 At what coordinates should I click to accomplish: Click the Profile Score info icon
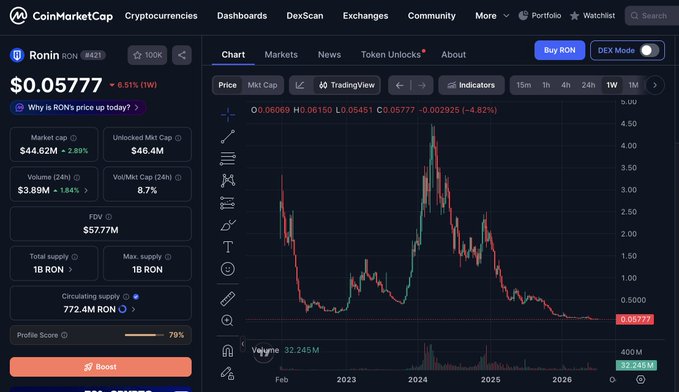point(64,335)
